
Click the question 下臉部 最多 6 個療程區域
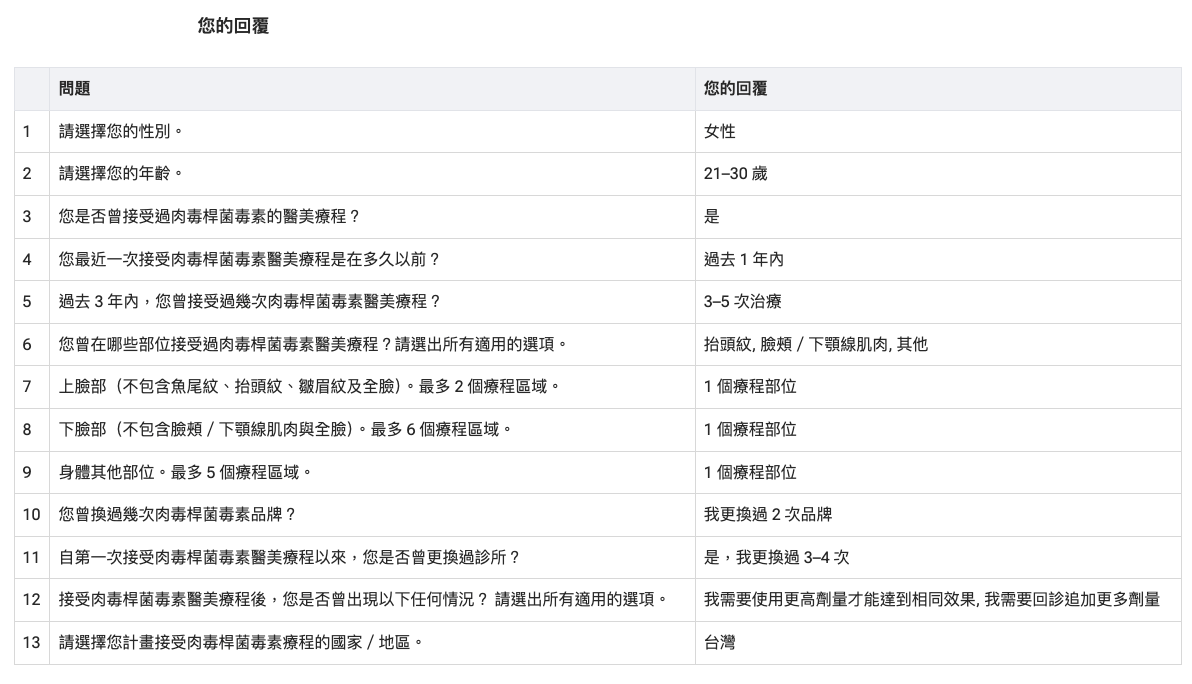coord(286,429)
